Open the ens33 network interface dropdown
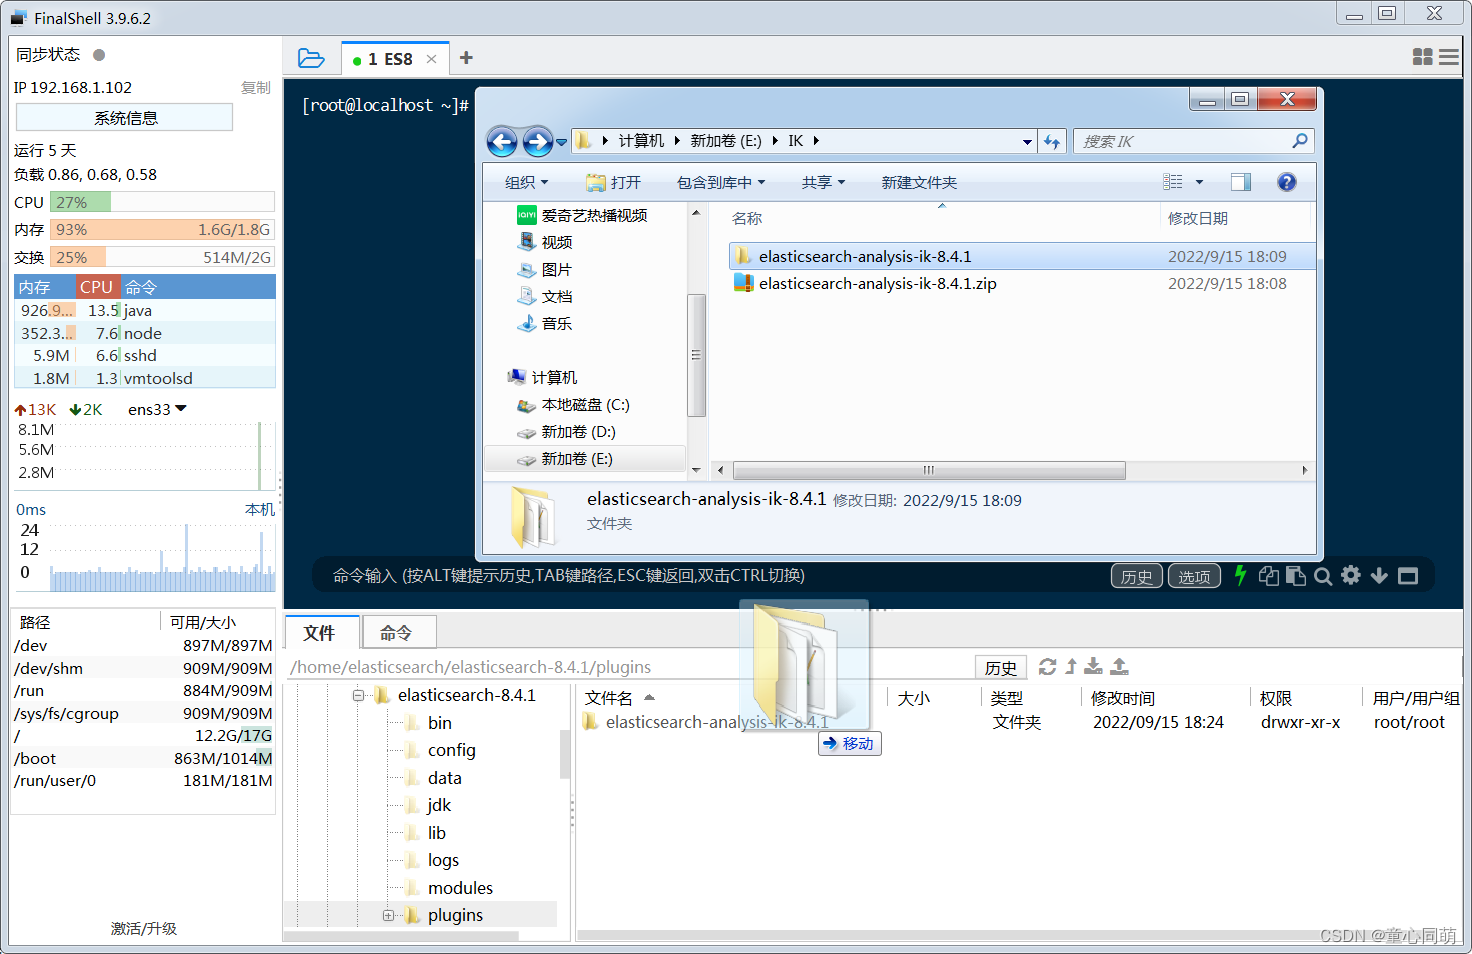The width and height of the screenshot is (1472, 954). (x=157, y=409)
